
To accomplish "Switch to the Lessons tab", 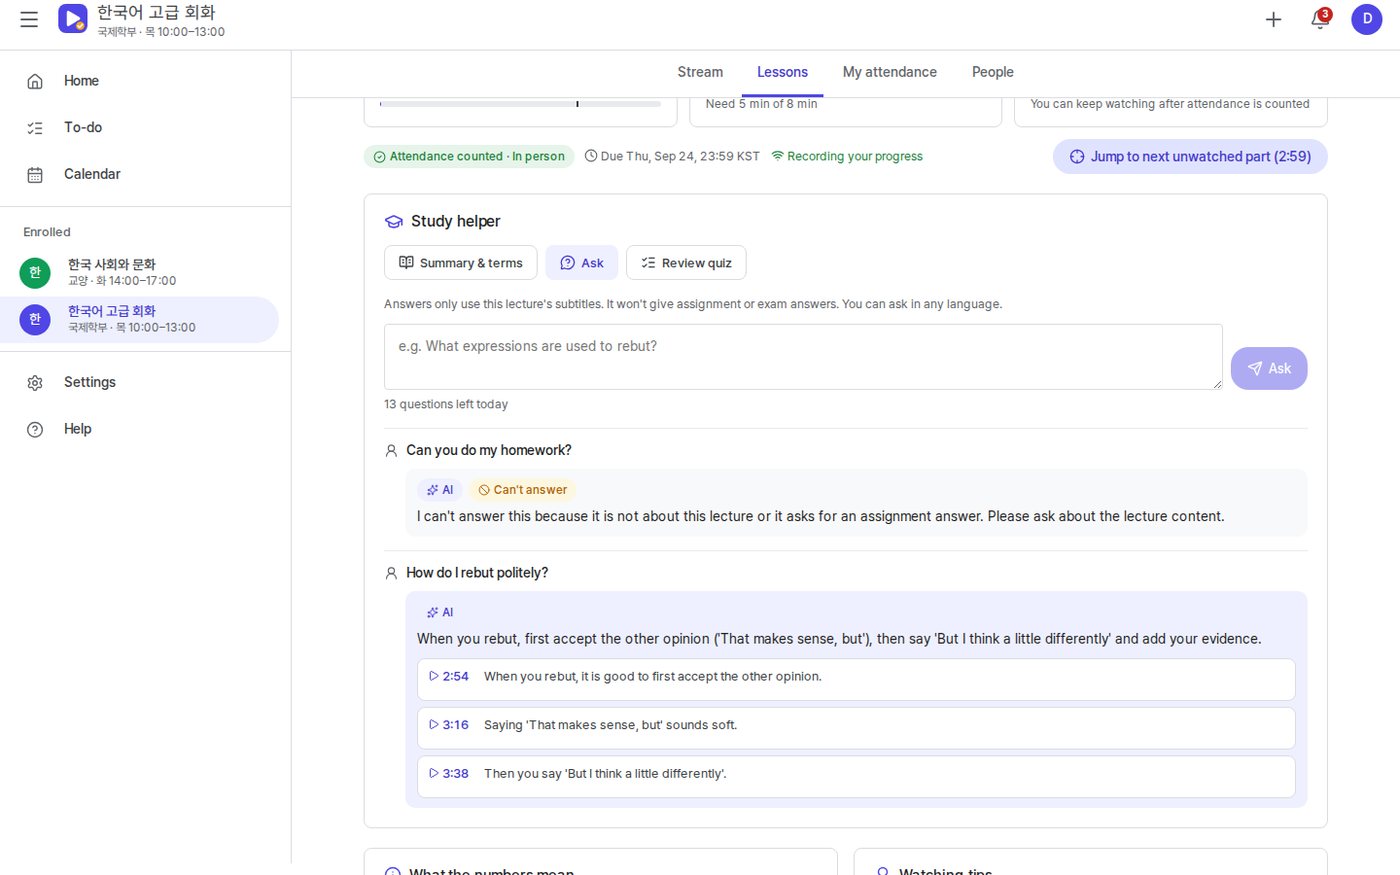I will coord(782,72).
